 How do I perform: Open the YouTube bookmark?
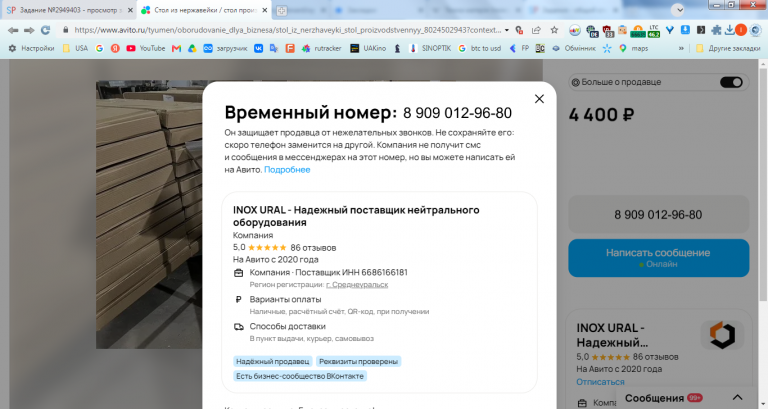point(145,48)
